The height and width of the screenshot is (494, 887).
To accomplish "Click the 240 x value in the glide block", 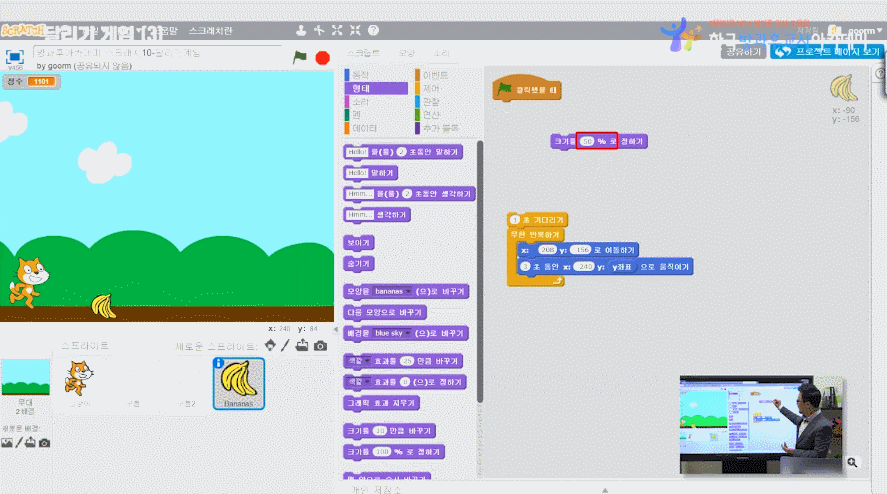I will pos(584,267).
